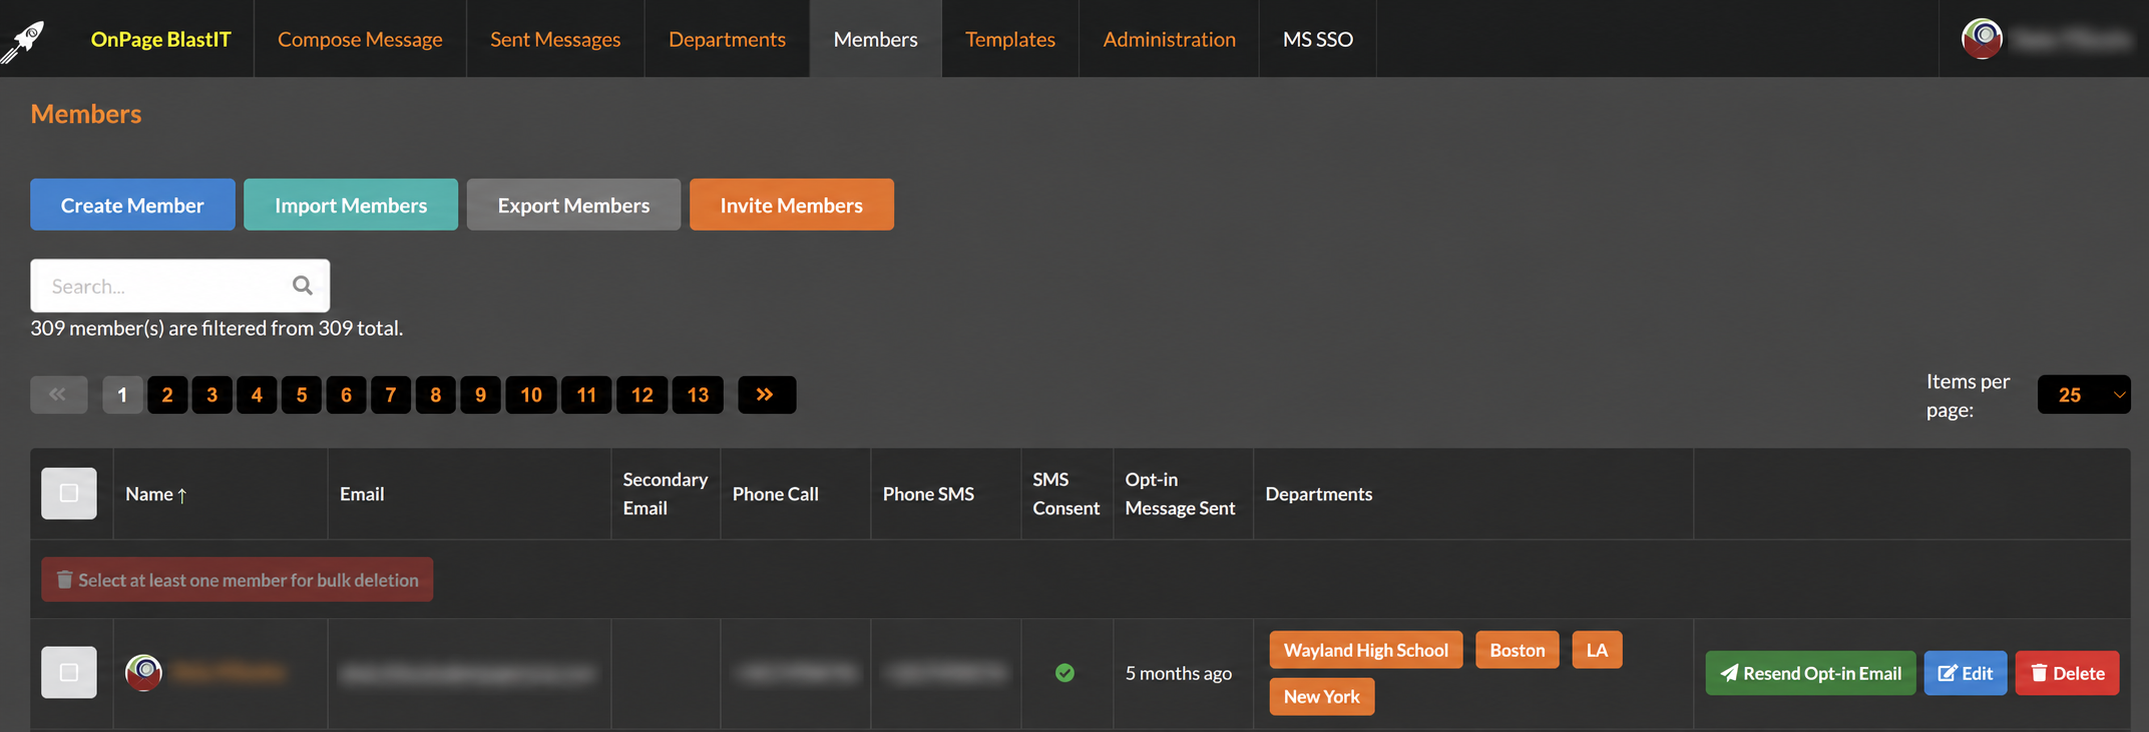The height and width of the screenshot is (732, 2149).
Task: Open the Administration tab
Action: click(x=1169, y=39)
